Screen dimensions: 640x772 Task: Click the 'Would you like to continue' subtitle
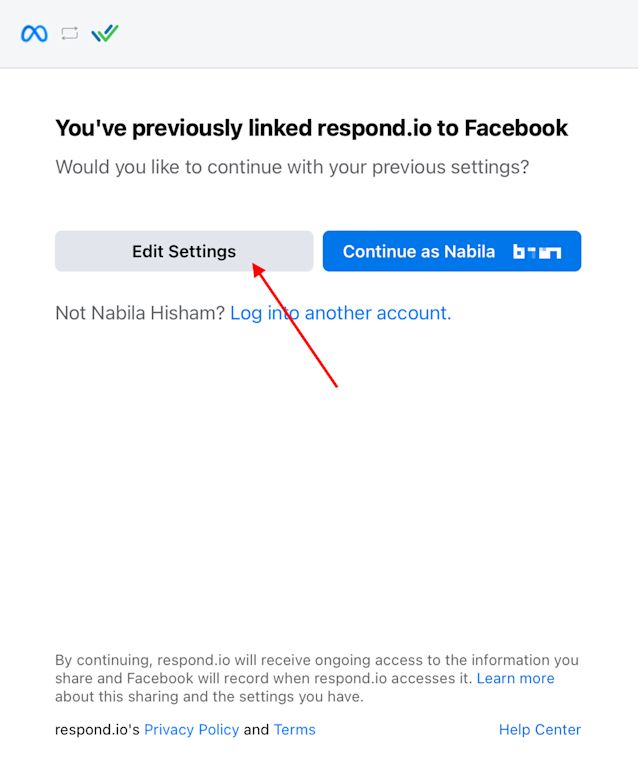[x=292, y=167]
